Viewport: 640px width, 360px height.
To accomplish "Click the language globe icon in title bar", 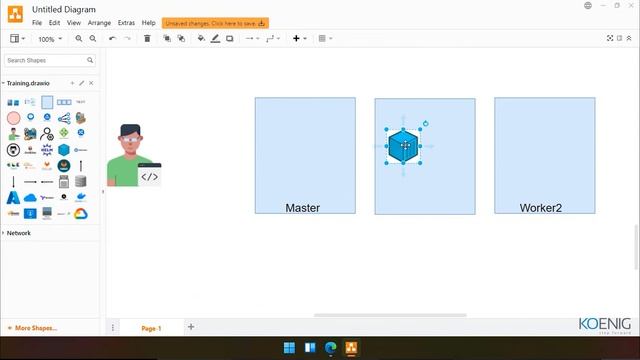I will (x=588, y=5).
